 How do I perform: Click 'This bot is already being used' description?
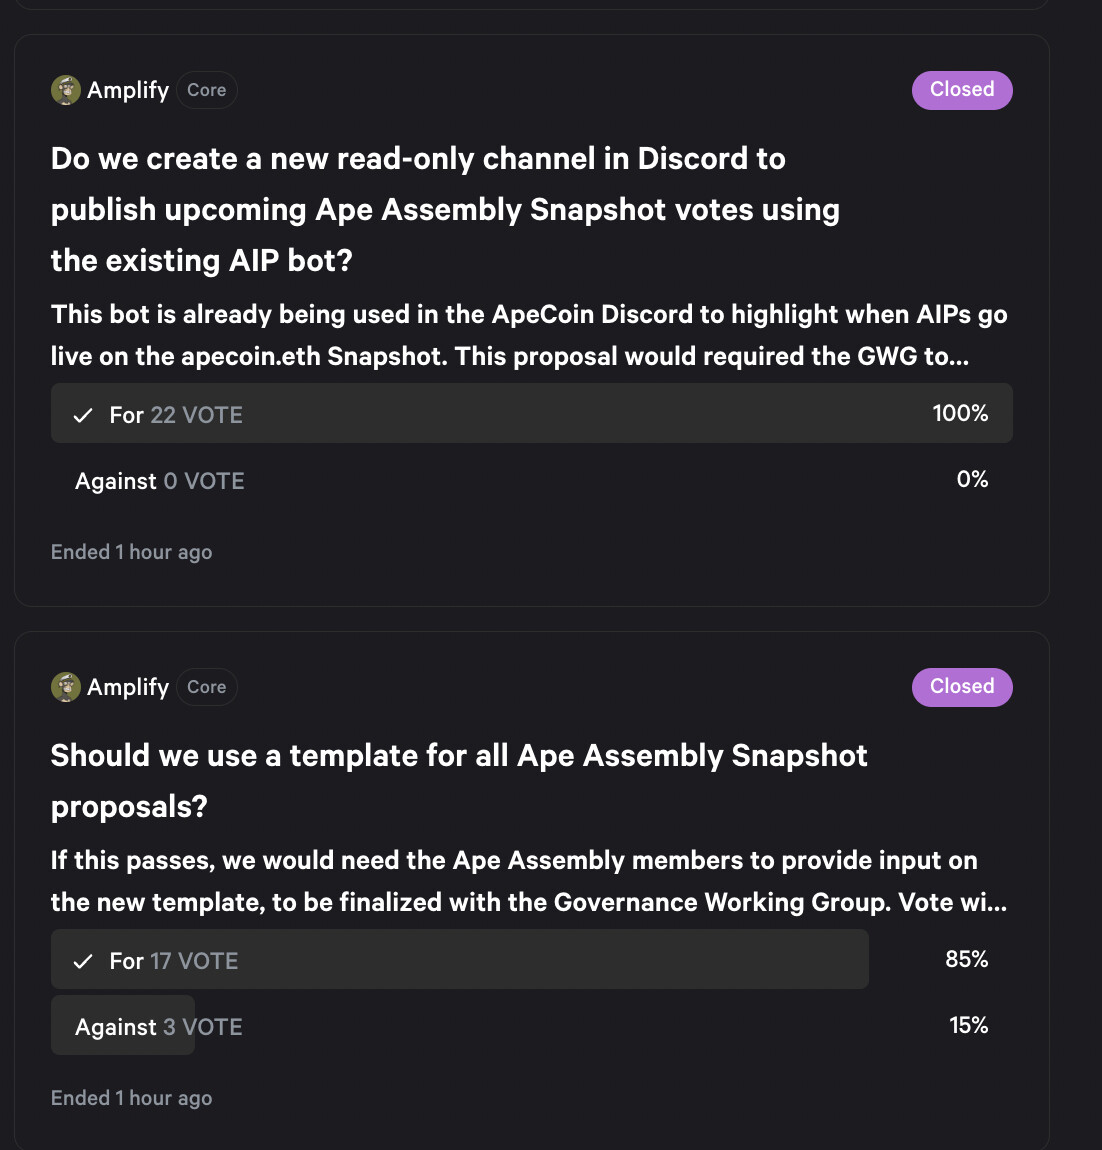529,335
